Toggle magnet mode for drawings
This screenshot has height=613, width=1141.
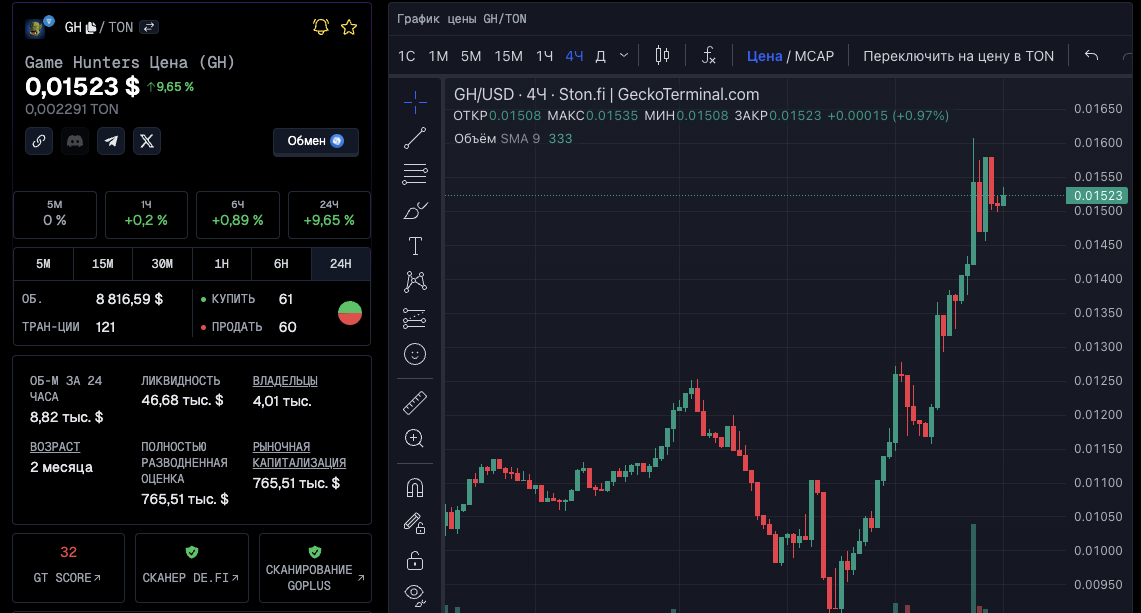pyautogui.click(x=415, y=488)
